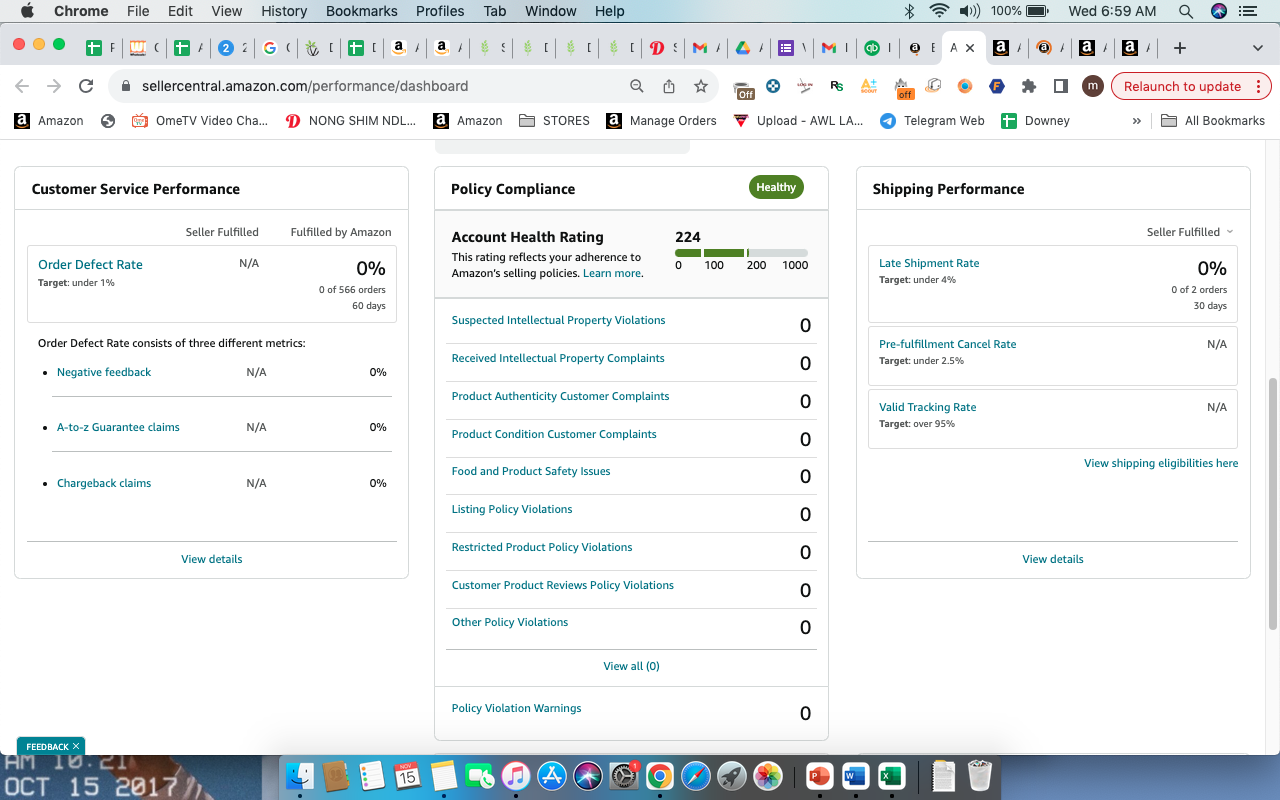Open the FEEDBACK tab at bottom left

pos(51,746)
